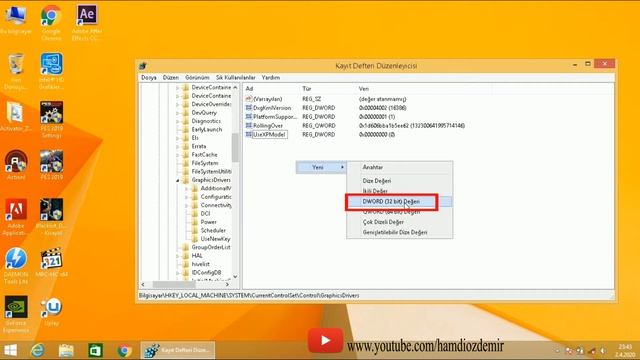Open Chrome from the taskbar

click(124, 351)
